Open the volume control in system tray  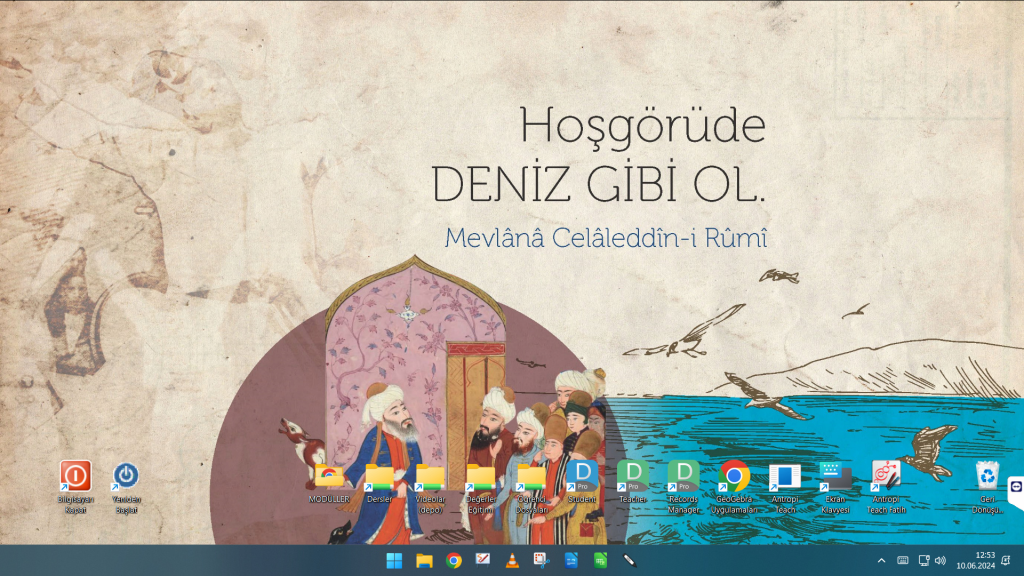pos(940,560)
